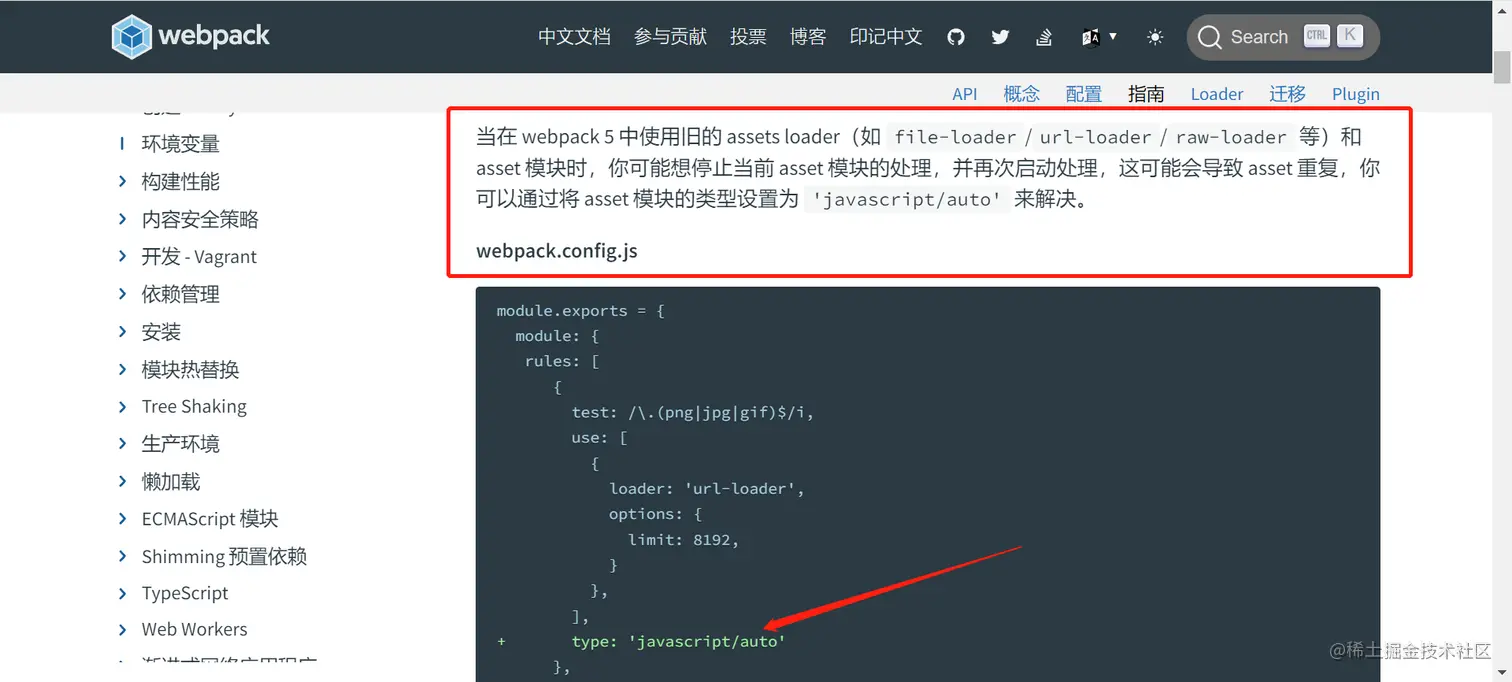Expand the TypeScript chevron
Image resolution: width=1512 pixels, height=682 pixels.
(x=122, y=594)
